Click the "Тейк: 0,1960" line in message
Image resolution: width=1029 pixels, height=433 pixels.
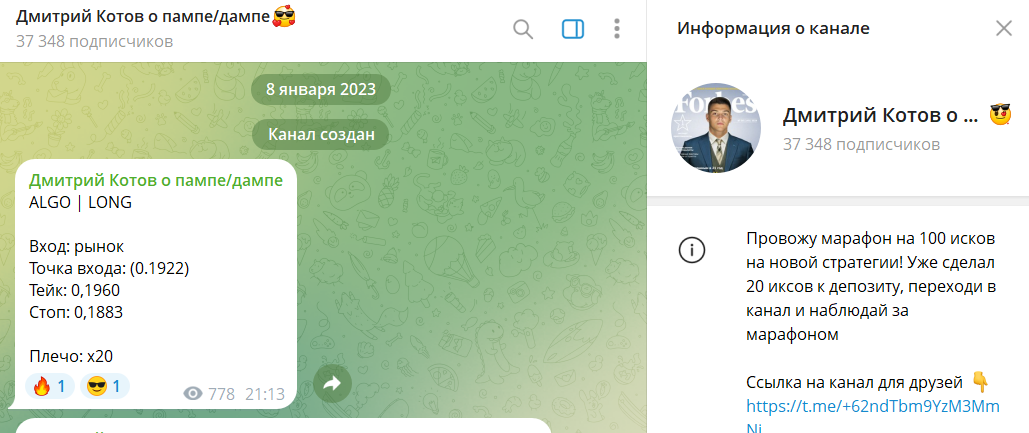[75, 291]
